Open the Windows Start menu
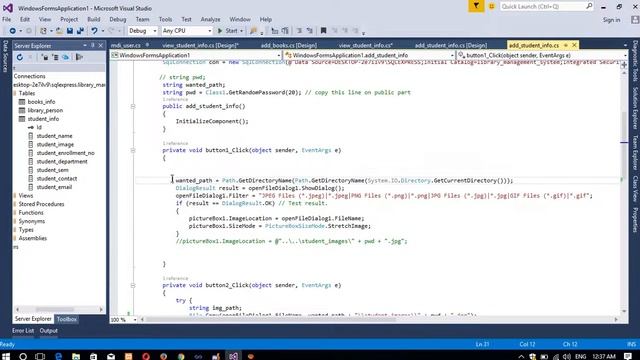640x360 pixels. (x=6, y=356)
